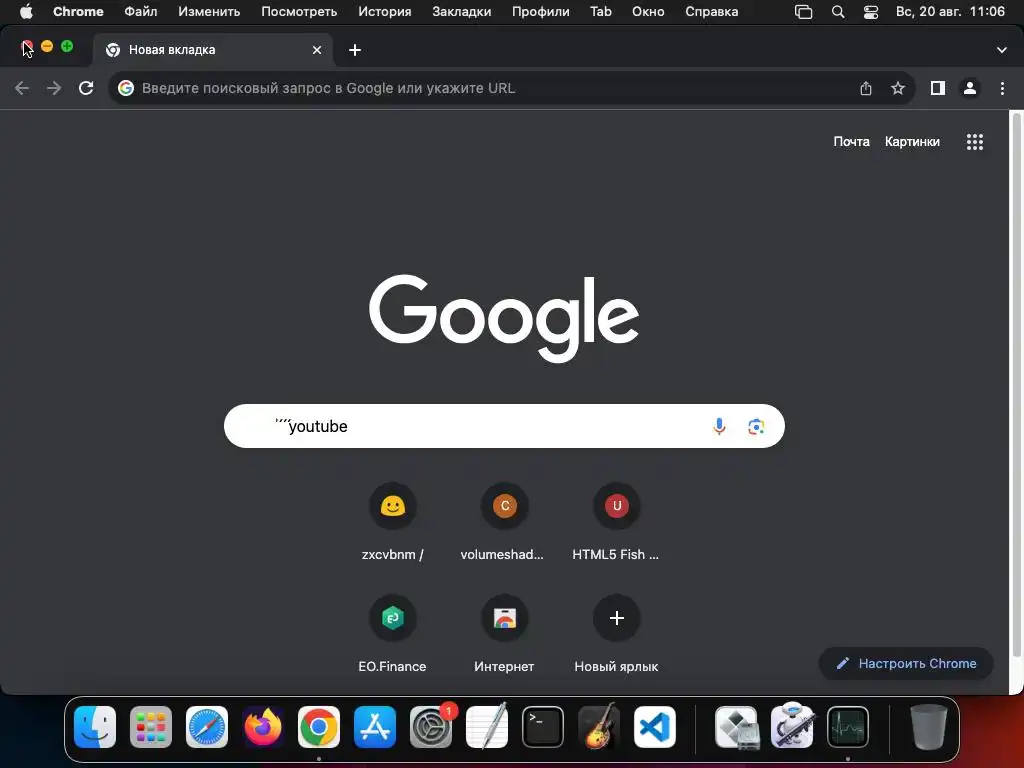Expand the tab search dropdown arrow

pyautogui.click(x=1002, y=50)
